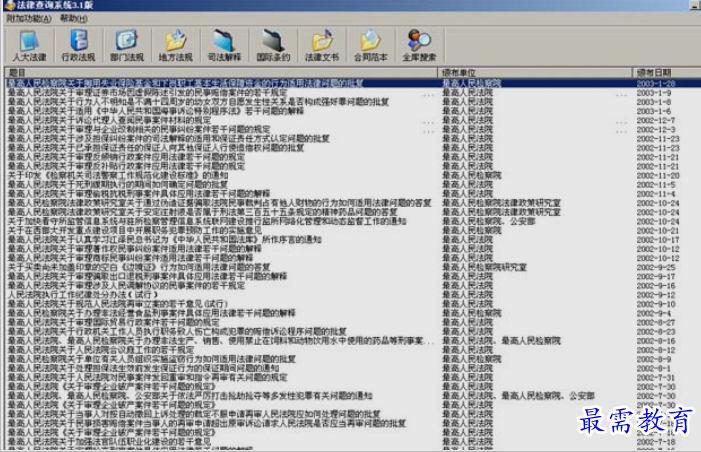Select row 审理反补贴行政案件应用法律若干问题的规定
Viewport: 701px width, 452px height.
[352, 166]
